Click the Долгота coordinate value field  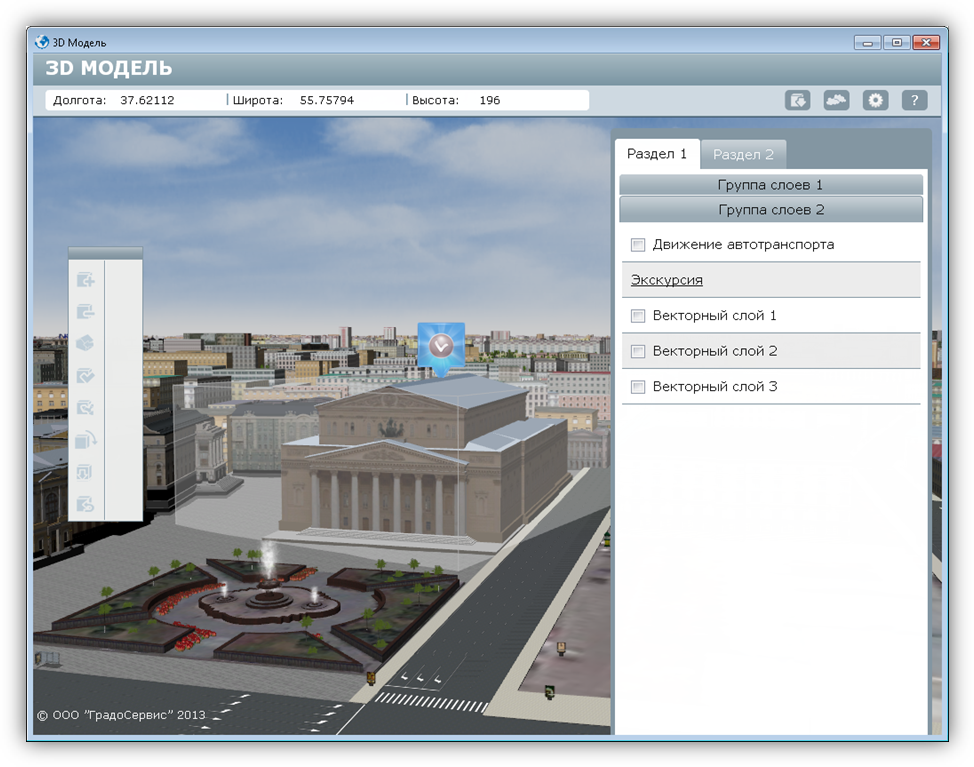147,100
